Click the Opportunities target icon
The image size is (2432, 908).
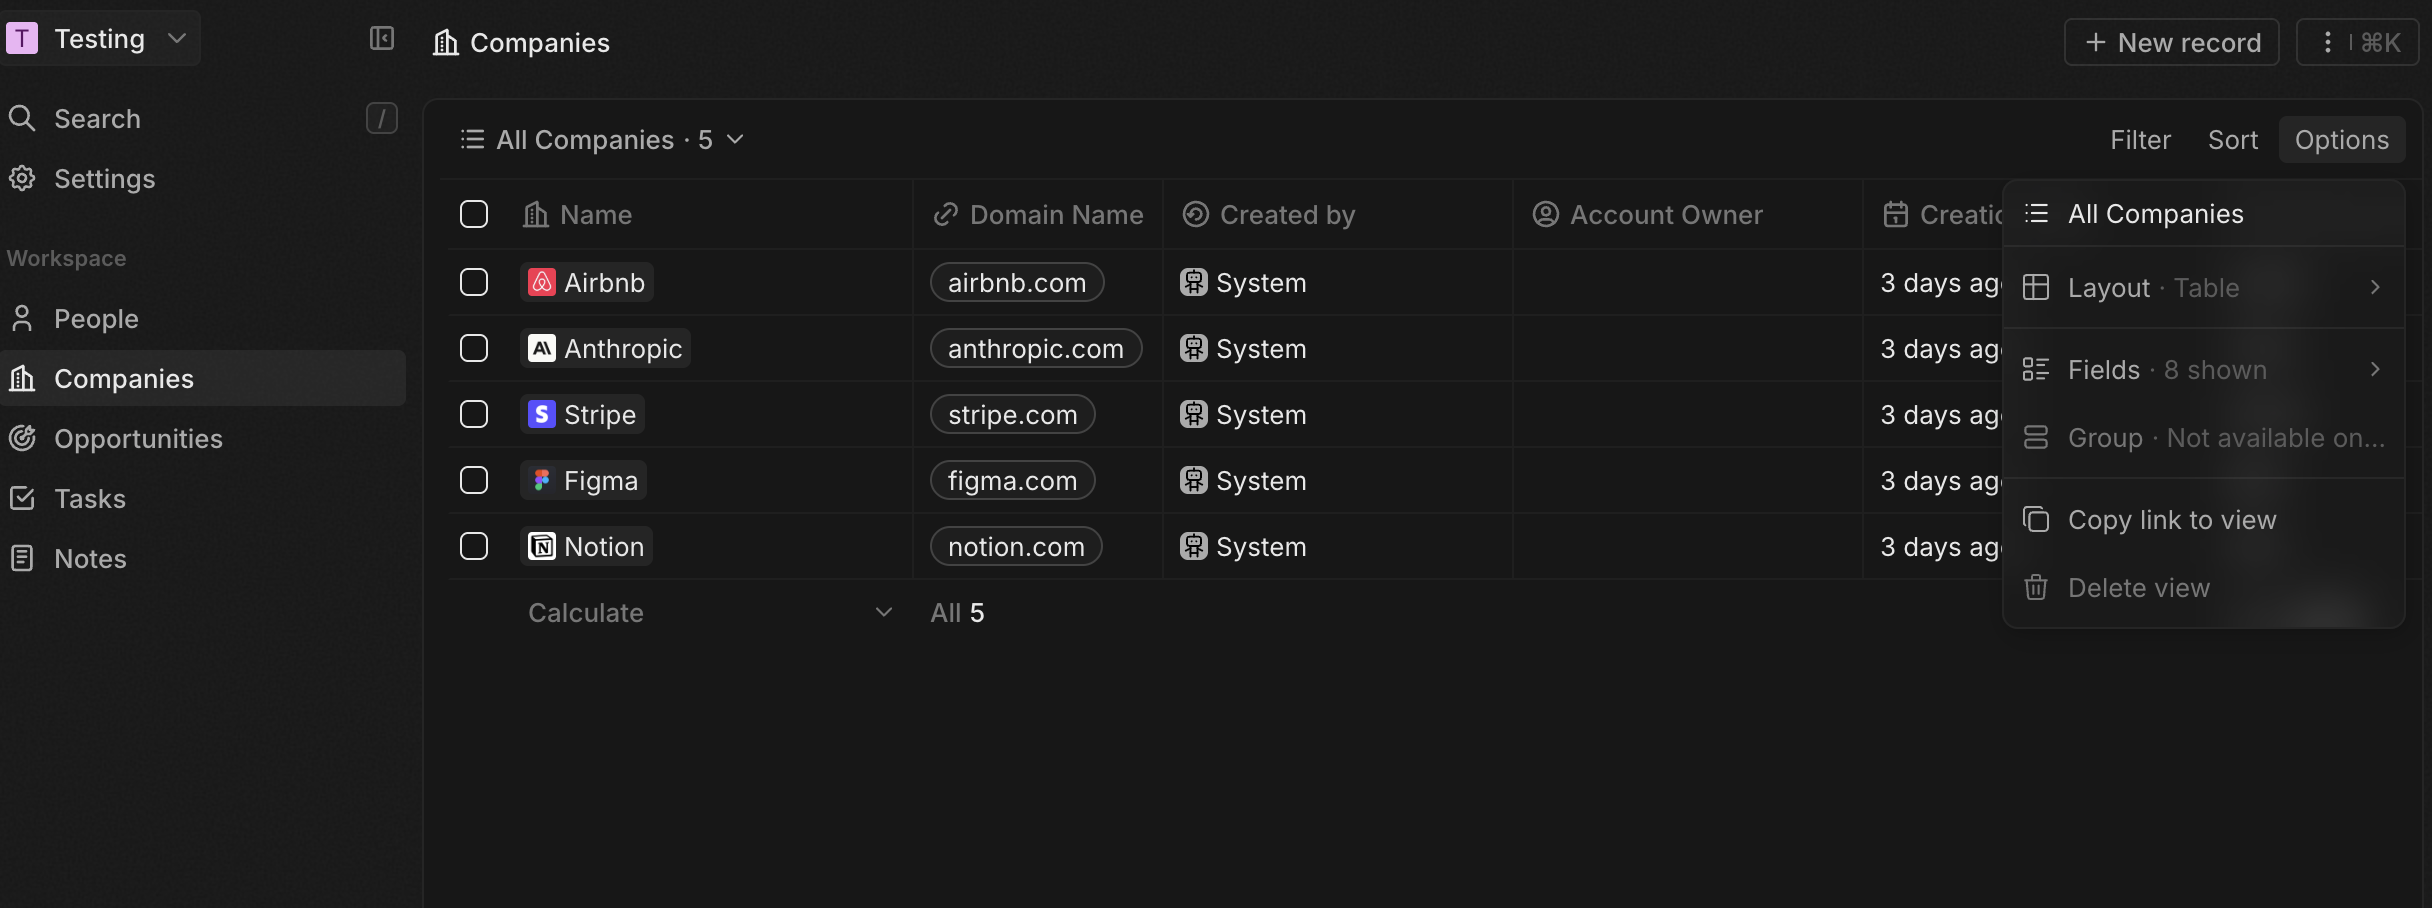pyautogui.click(x=22, y=438)
